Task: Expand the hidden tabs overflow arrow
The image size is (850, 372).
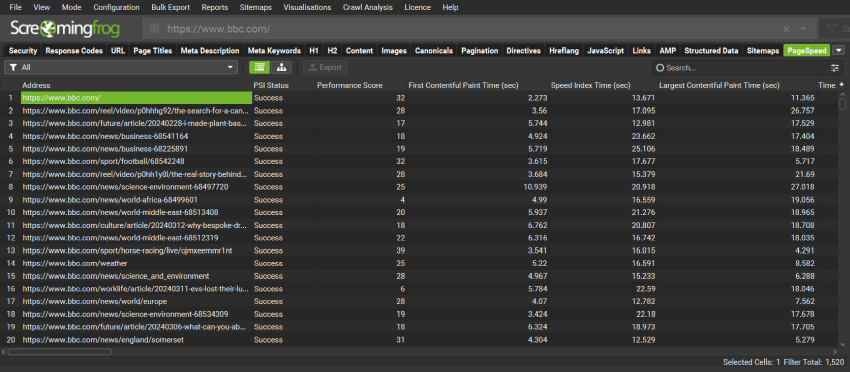Action: (x=840, y=50)
